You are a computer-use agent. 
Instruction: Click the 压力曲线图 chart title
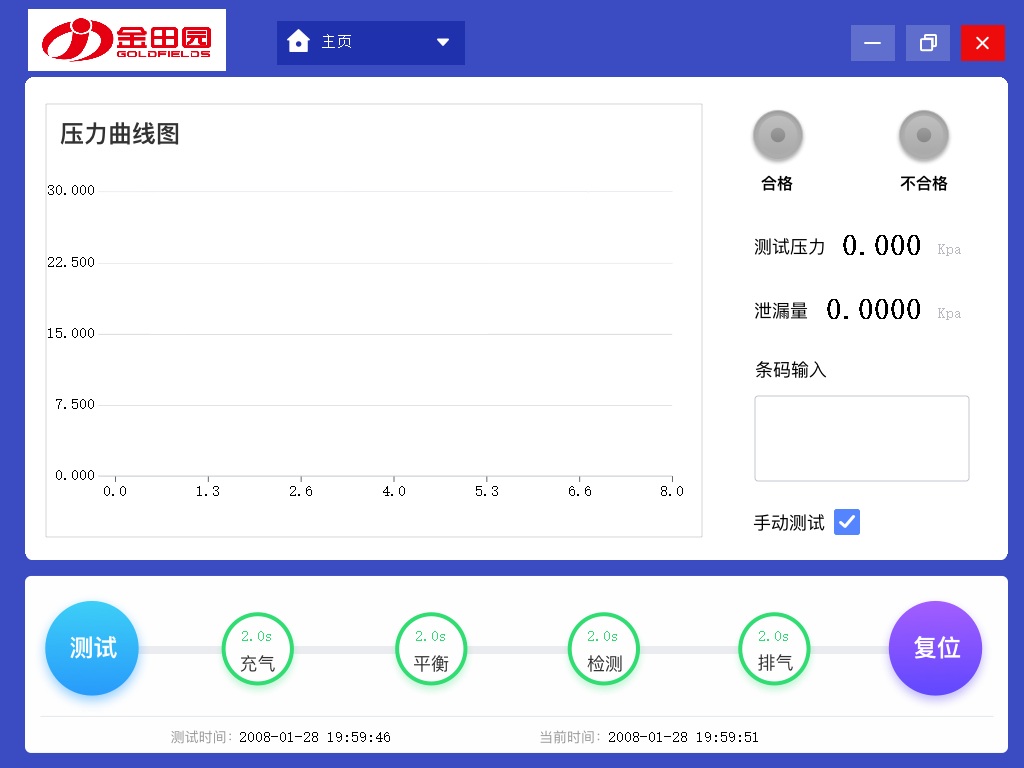pos(120,134)
